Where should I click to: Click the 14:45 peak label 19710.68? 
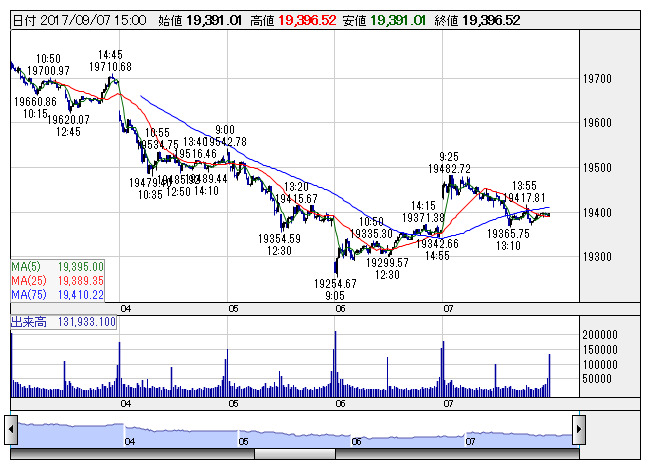[x=110, y=67]
